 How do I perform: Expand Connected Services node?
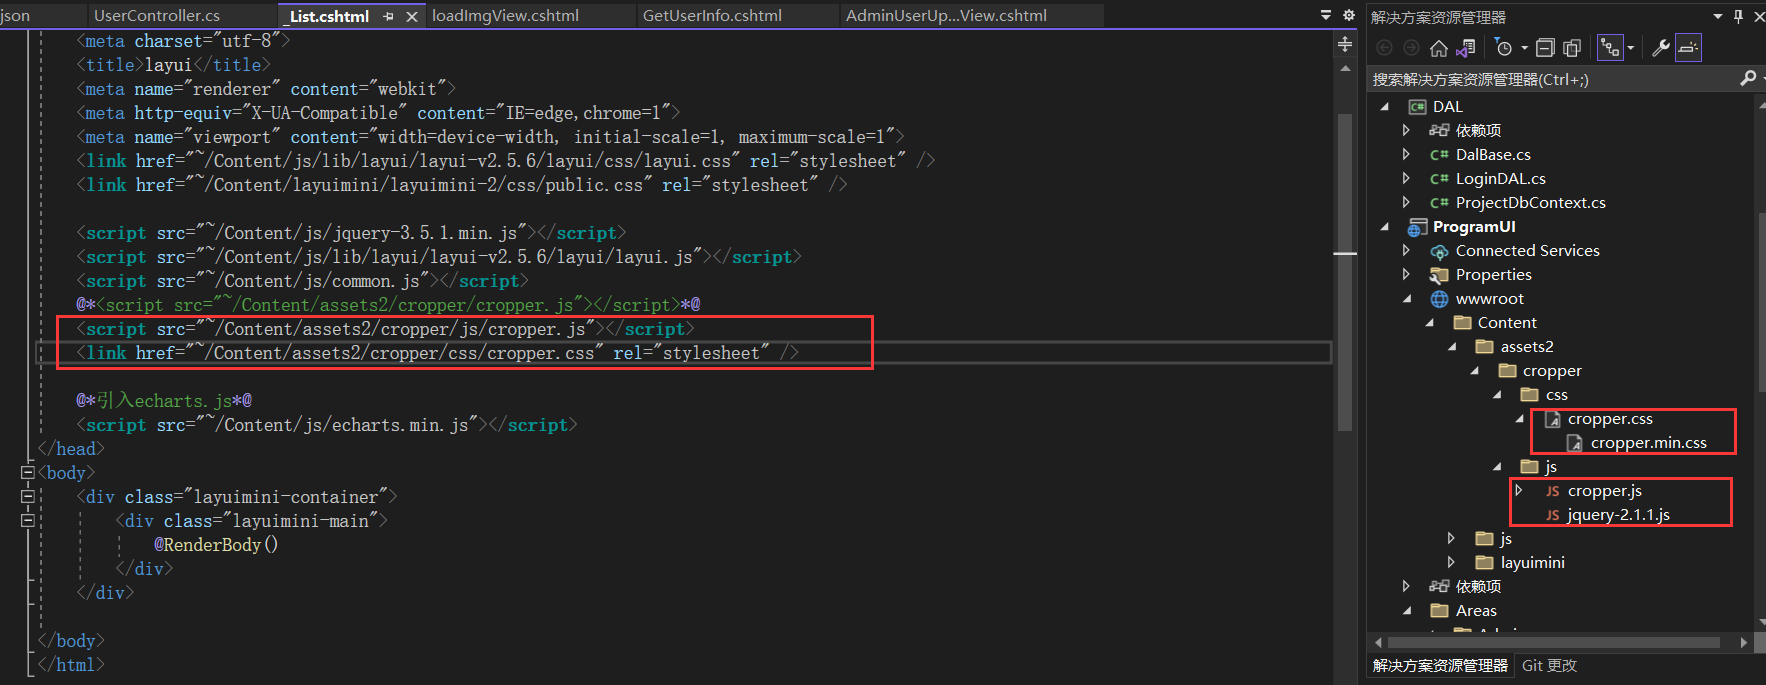[x=1406, y=250]
